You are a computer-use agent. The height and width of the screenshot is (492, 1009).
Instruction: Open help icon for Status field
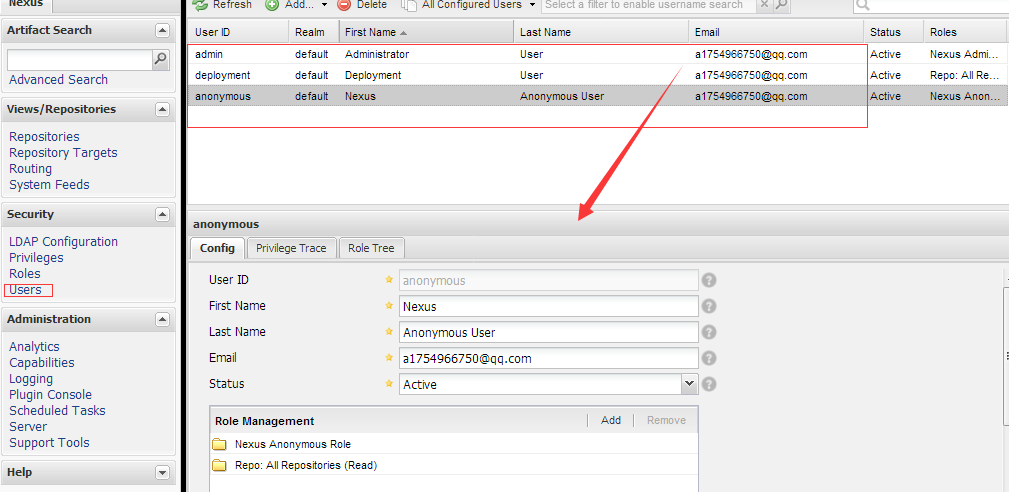(708, 384)
